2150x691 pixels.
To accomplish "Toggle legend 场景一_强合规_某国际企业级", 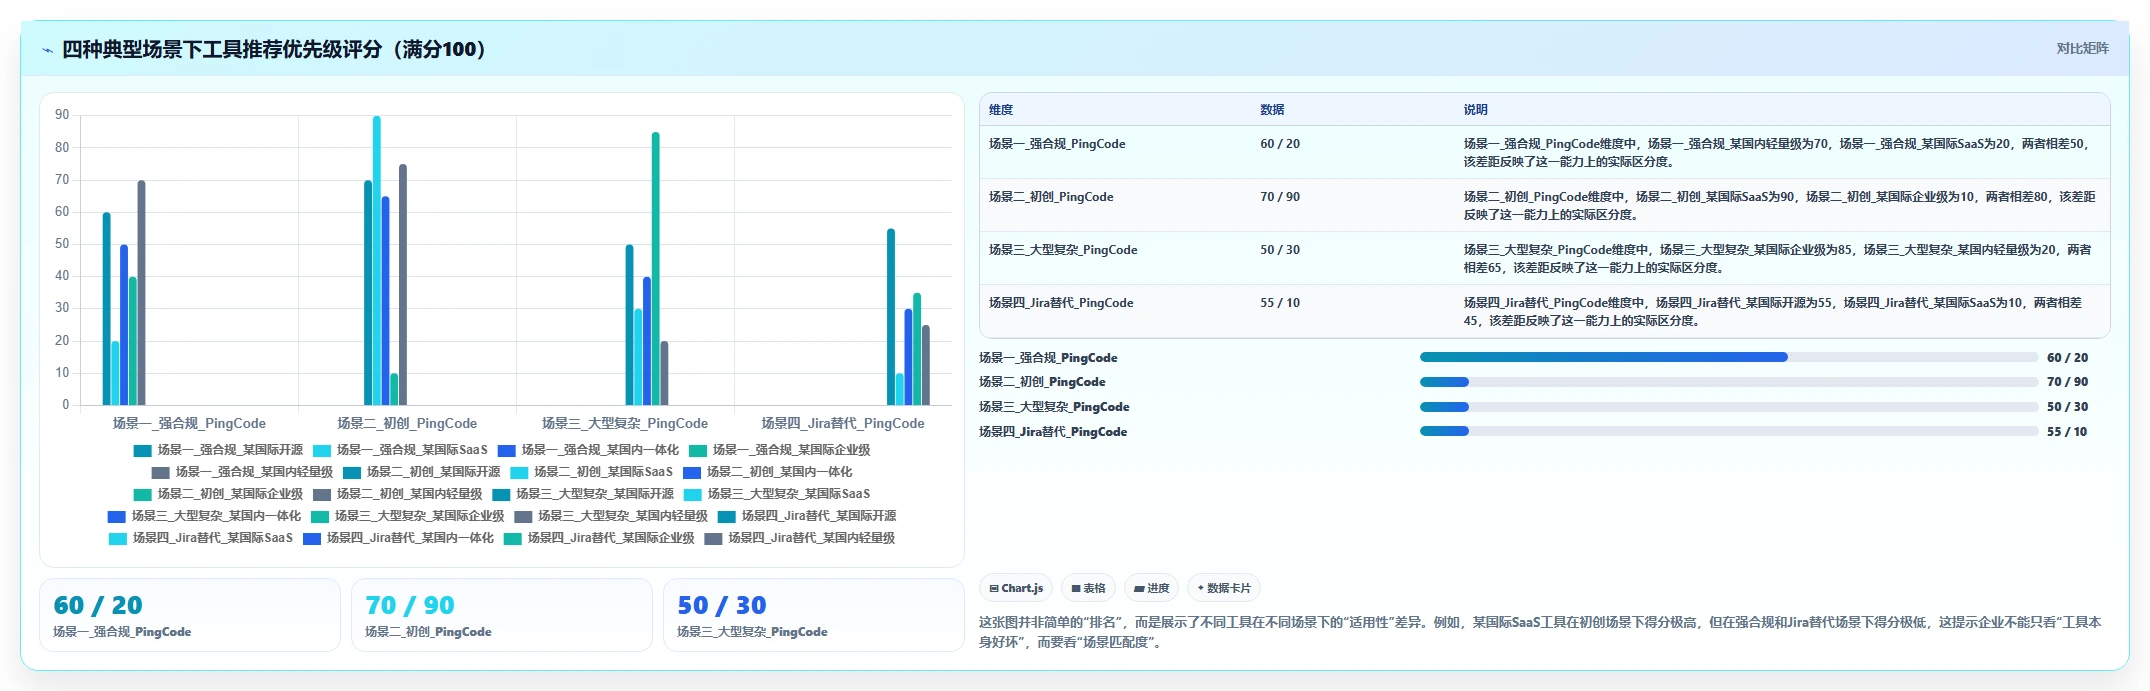I will click(x=779, y=450).
